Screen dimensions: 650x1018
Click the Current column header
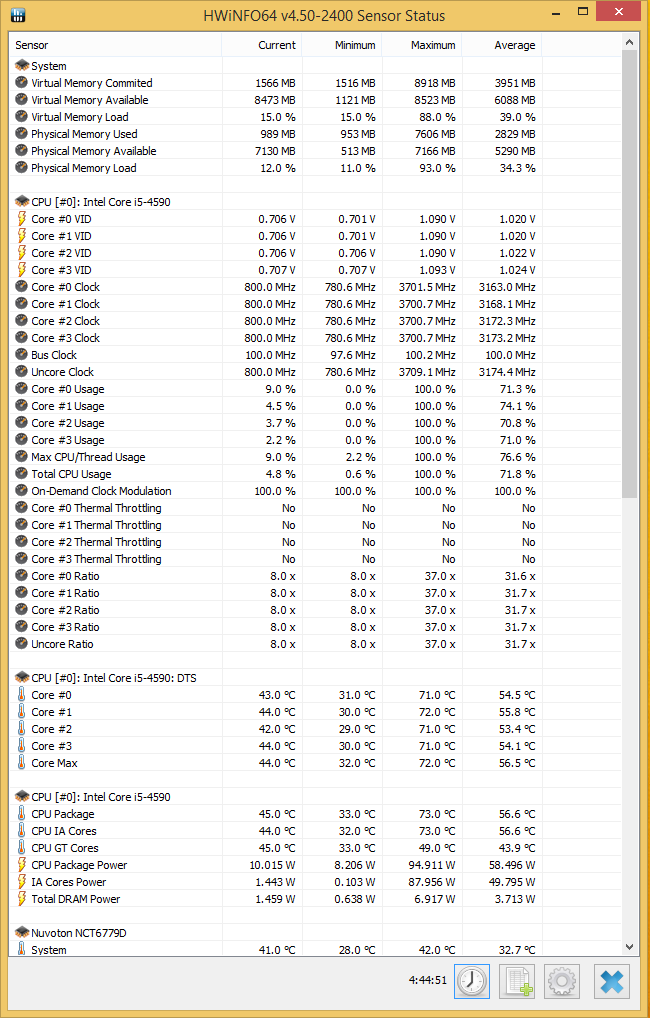(261, 45)
